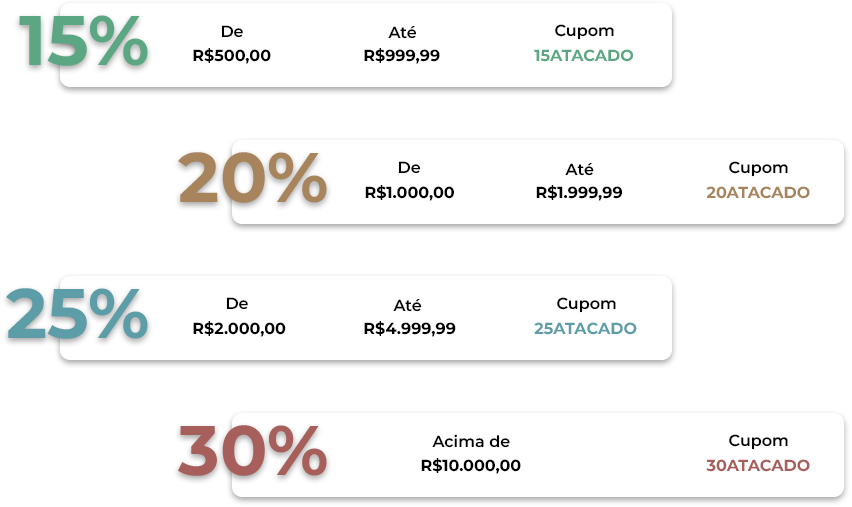Select the 30ATACADO coupon code

tap(758, 465)
